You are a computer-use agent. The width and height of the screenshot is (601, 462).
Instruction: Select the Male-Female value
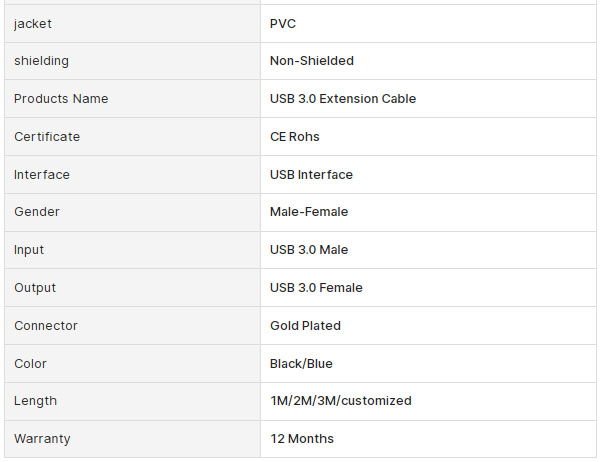click(309, 212)
